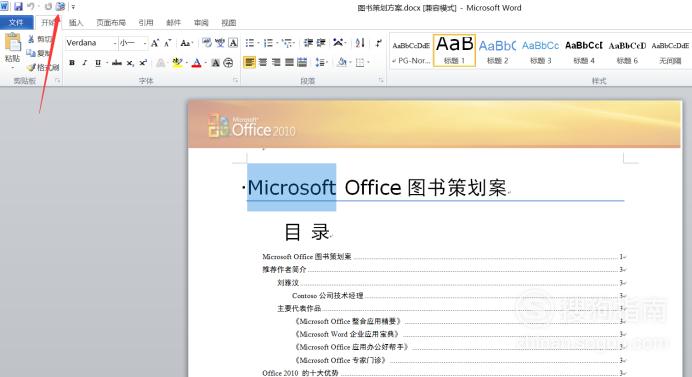Image resolution: width=692 pixels, height=377 pixels.
Task: Toggle Distributed alignment
Action: coord(302,62)
